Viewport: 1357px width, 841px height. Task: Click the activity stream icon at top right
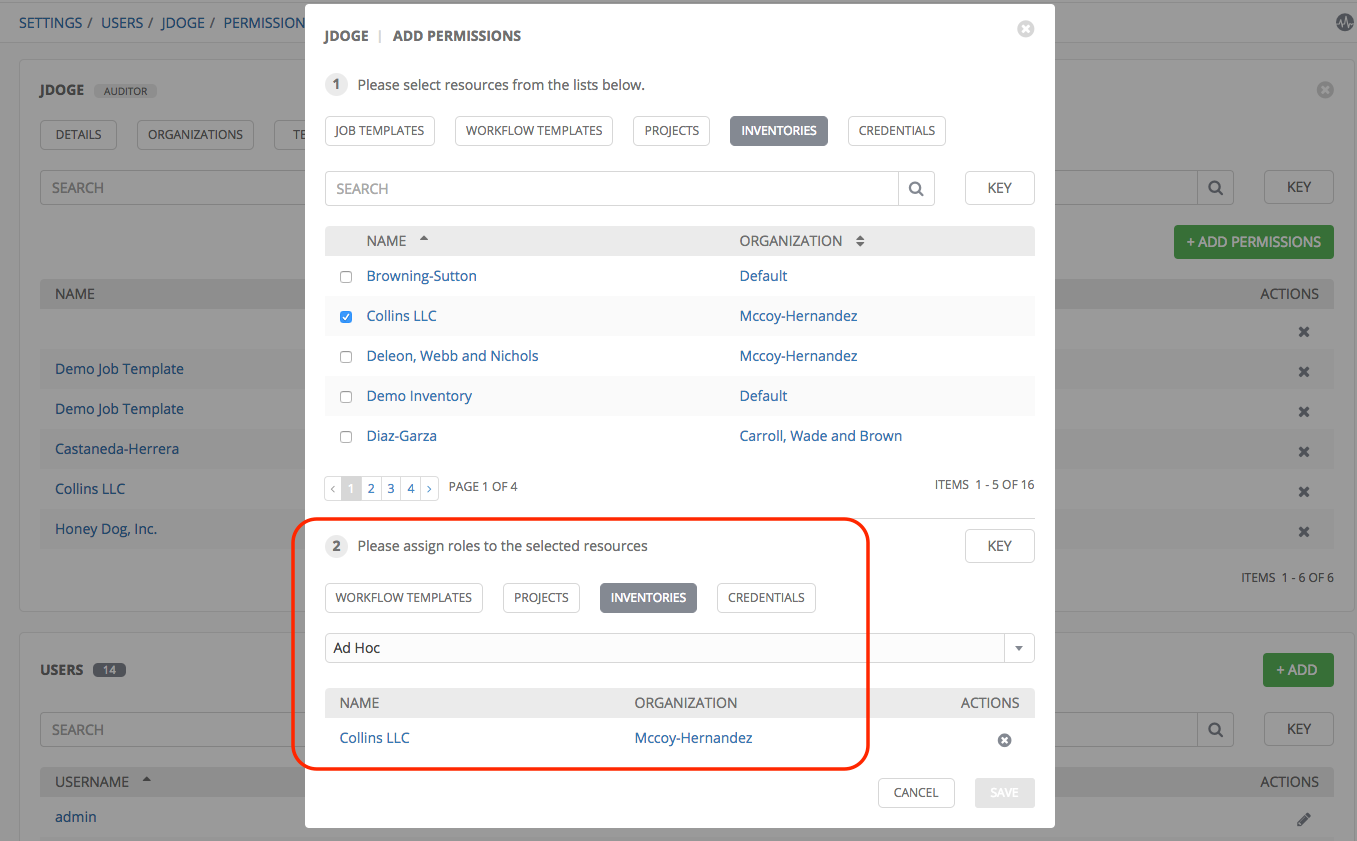click(1344, 22)
